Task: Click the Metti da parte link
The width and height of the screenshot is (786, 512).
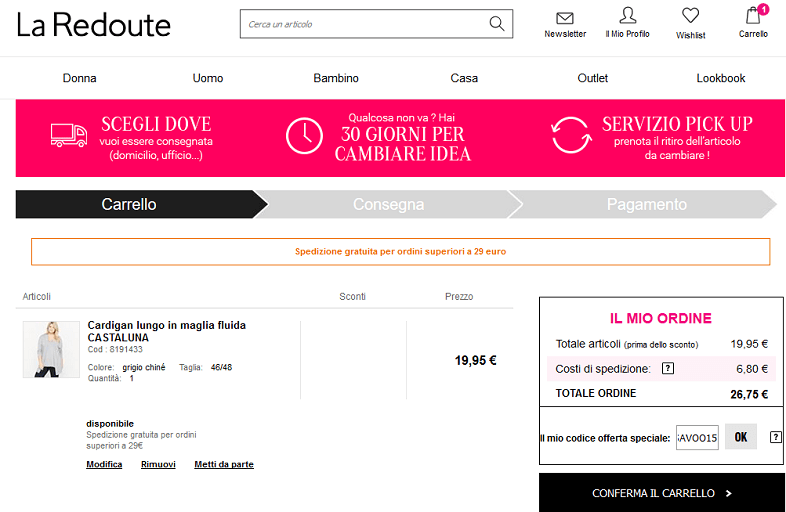Action: click(x=224, y=464)
